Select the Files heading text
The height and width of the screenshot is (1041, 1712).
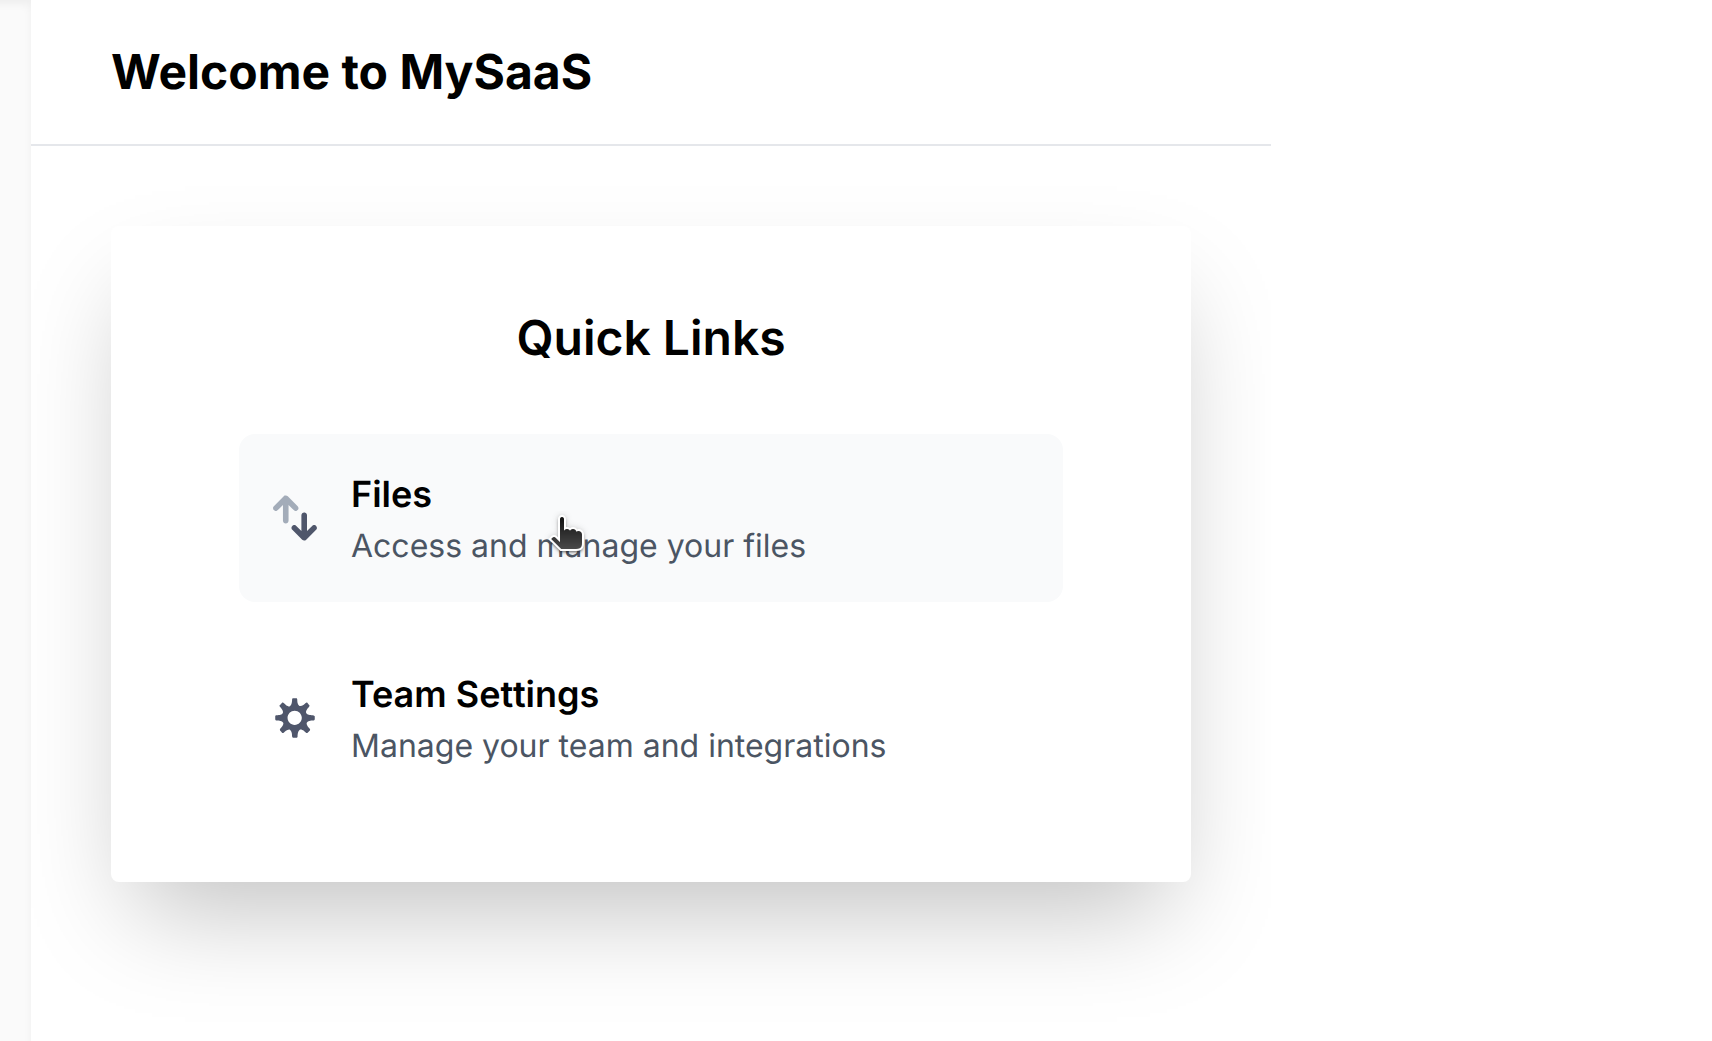click(390, 494)
